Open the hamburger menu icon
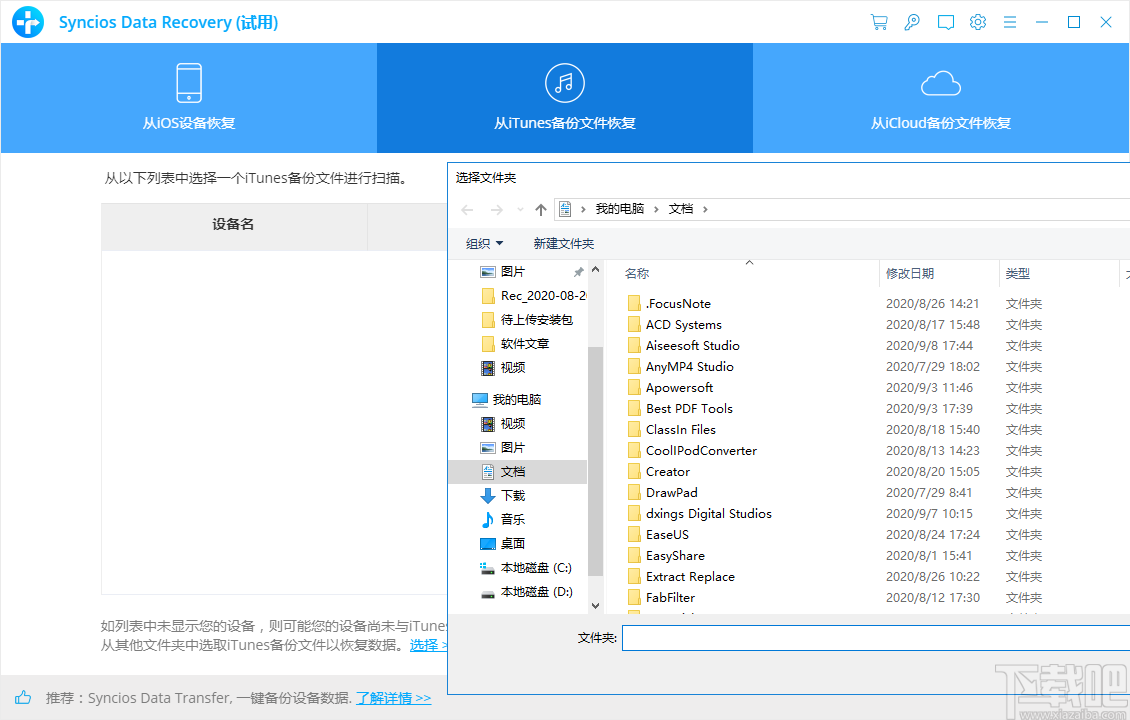The height and width of the screenshot is (720, 1130). click(x=1010, y=22)
